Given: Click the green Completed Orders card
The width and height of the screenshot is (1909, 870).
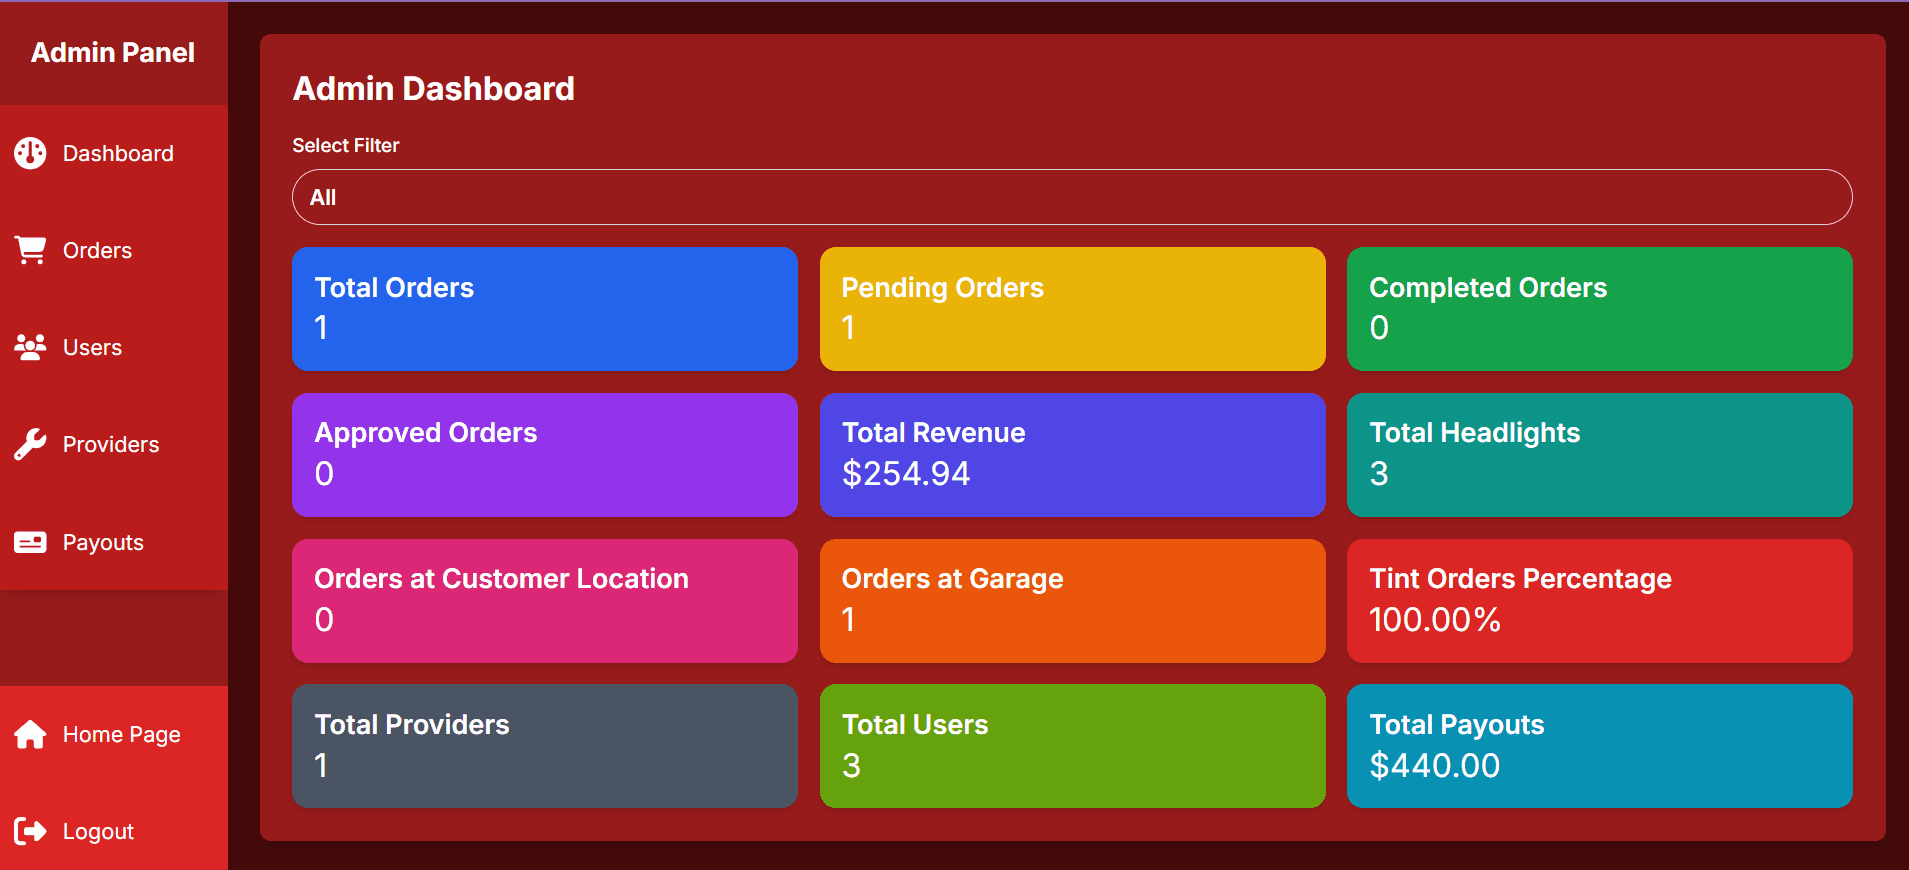Looking at the screenshot, I should (x=1599, y=309).
